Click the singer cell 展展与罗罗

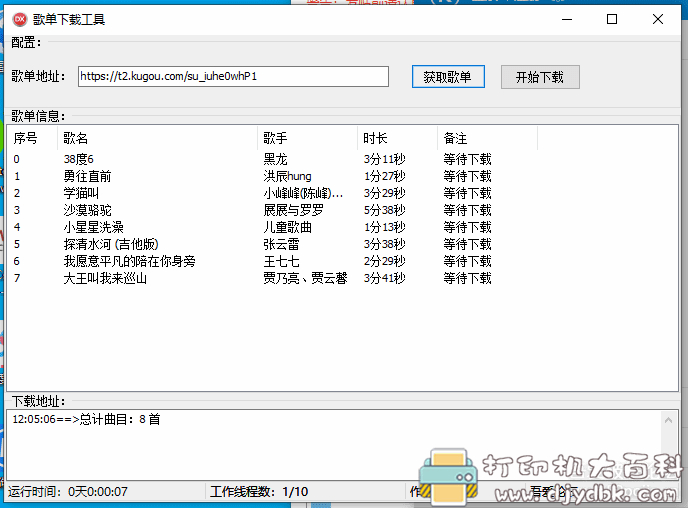294,210
